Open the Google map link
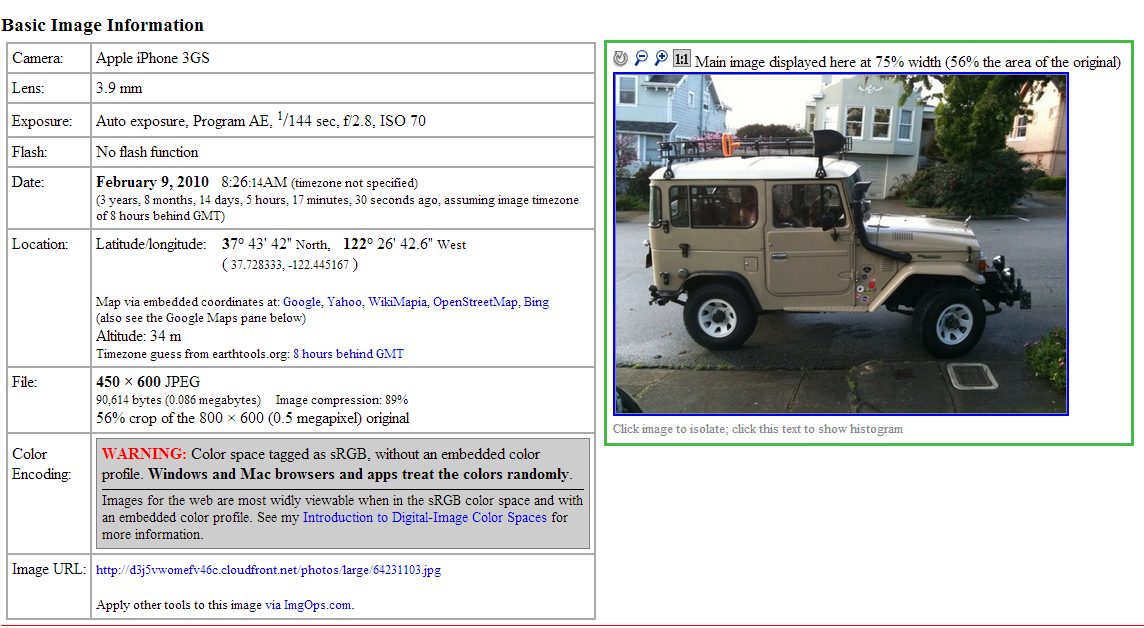 coord(301,302)
